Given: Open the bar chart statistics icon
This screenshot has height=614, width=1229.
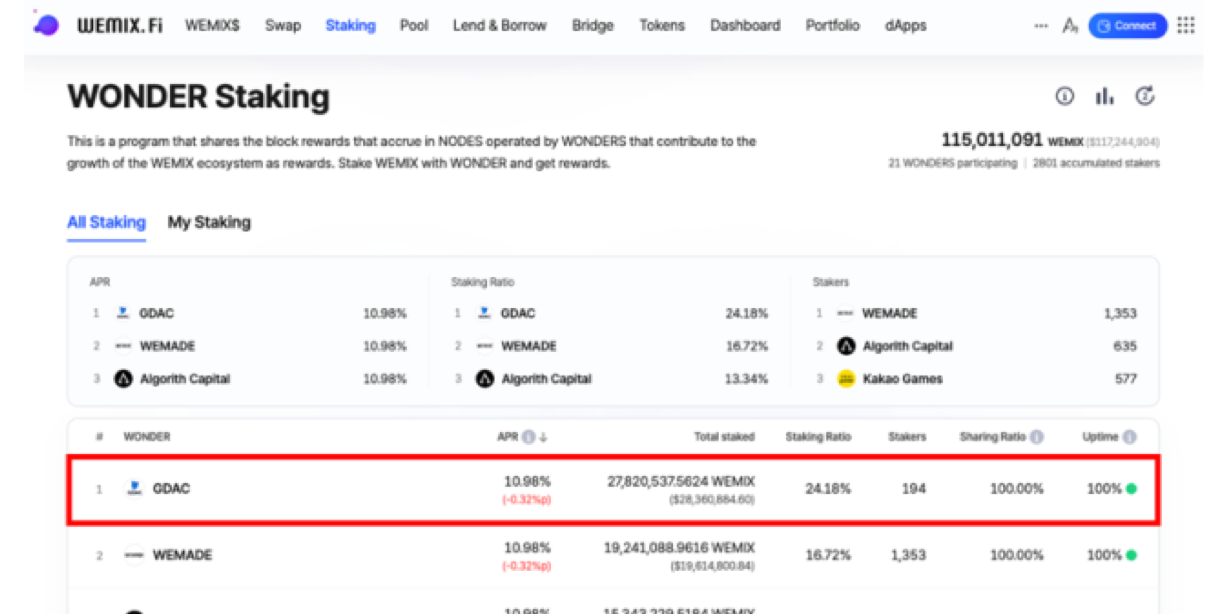Looking at the screenshot, I should point(1105,96).
